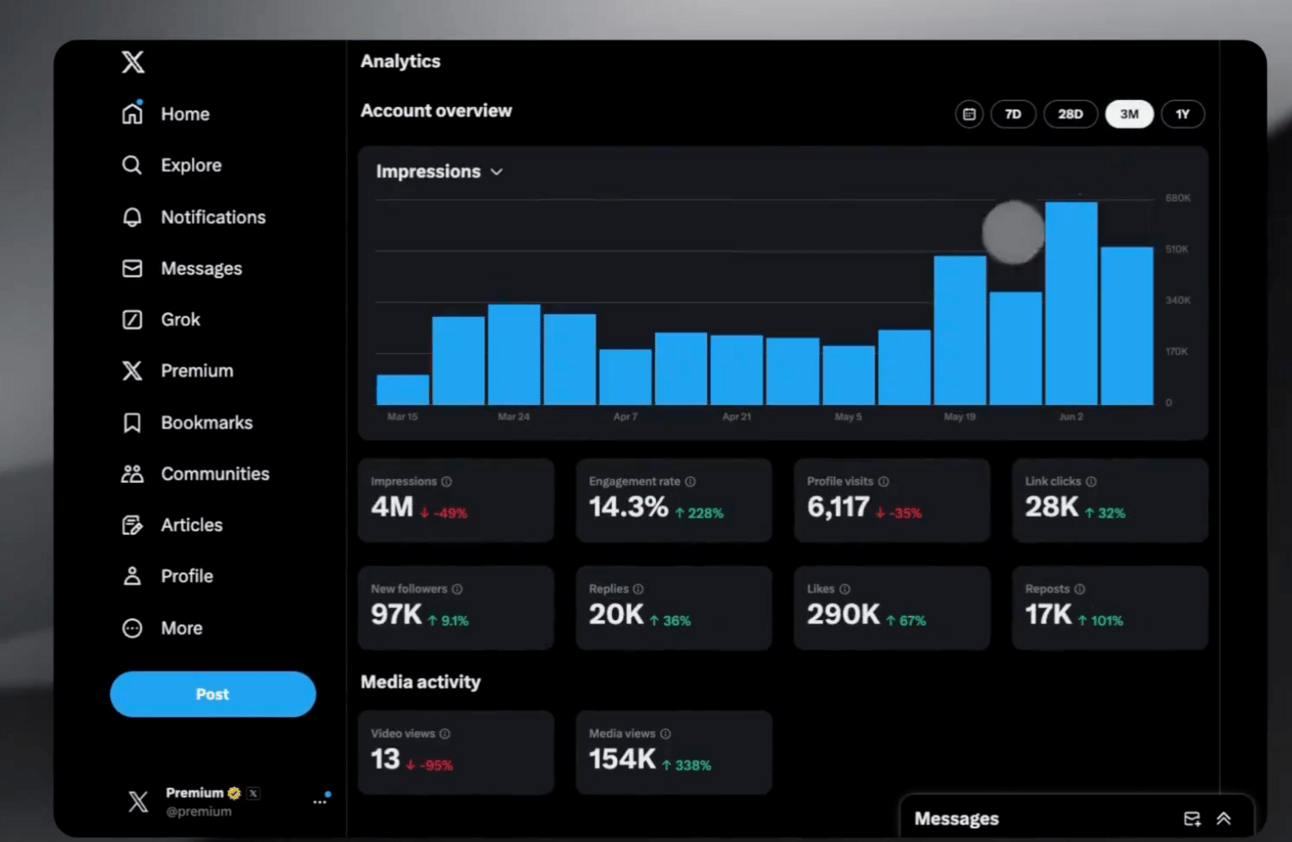The width and height of the screenshot is (1292, 842).
Task: Click the "6,117" profile visits value
Action: point(838,508)
